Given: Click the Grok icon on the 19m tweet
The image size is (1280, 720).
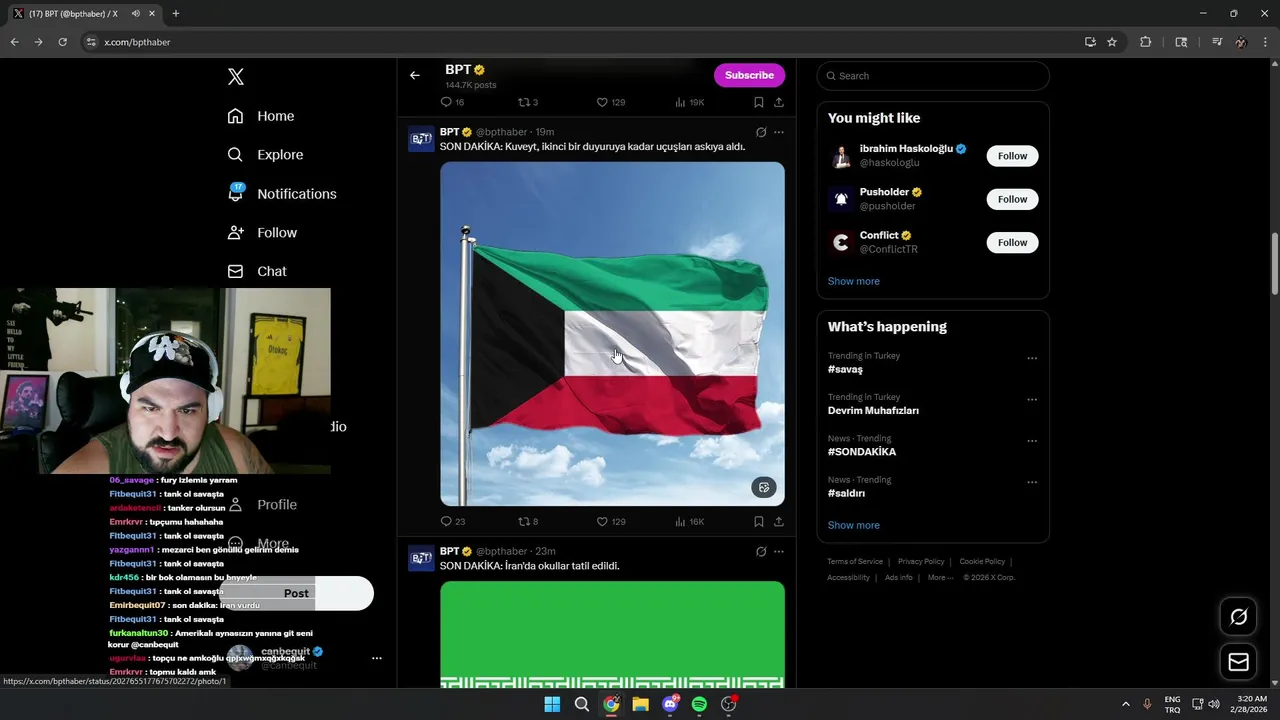Looking at the screenshot, I should pyautogui.click(x=761, y=132).
